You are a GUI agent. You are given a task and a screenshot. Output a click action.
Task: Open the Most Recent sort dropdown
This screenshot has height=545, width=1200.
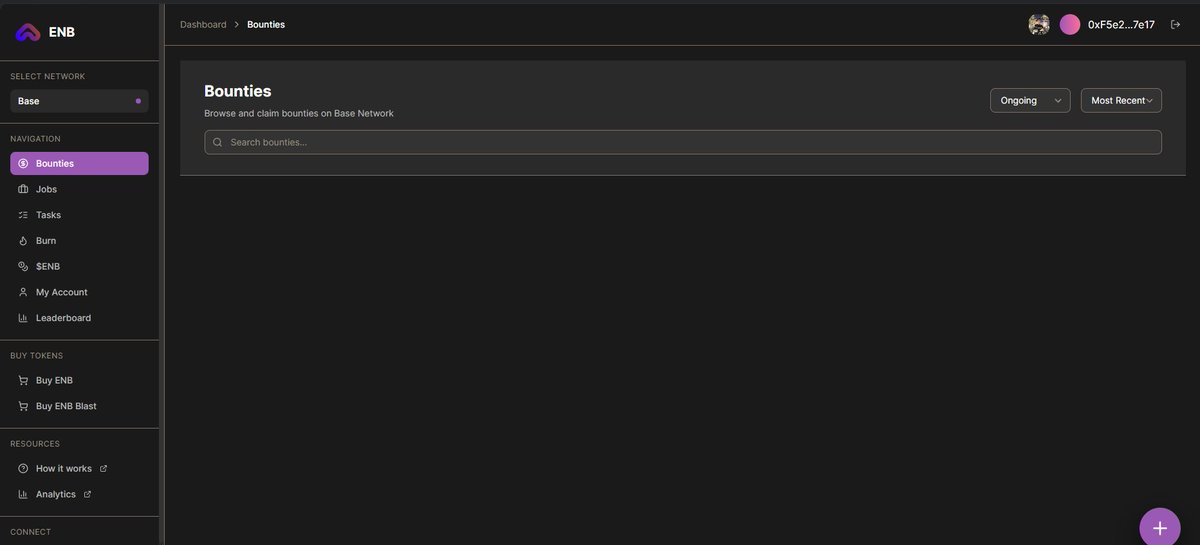[x=1121, y=100]
